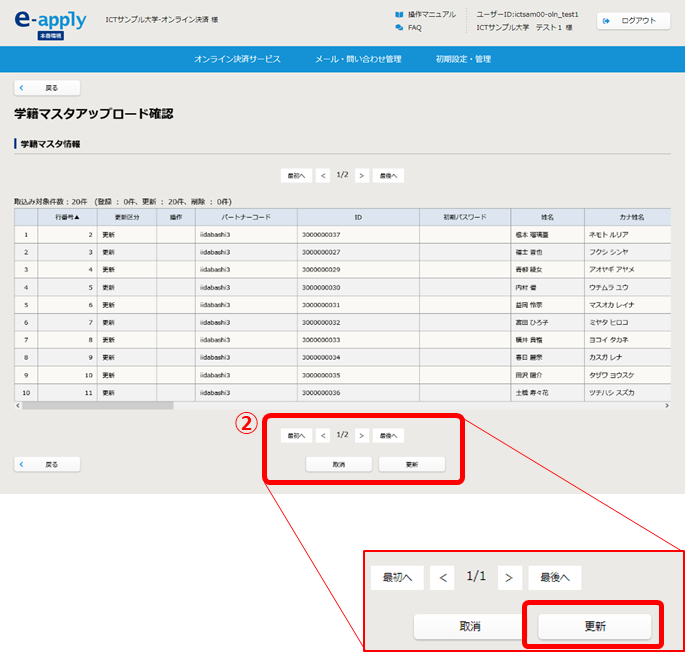
Task: Click the 戻る button below the table
Action: click(x=47, y=464)
